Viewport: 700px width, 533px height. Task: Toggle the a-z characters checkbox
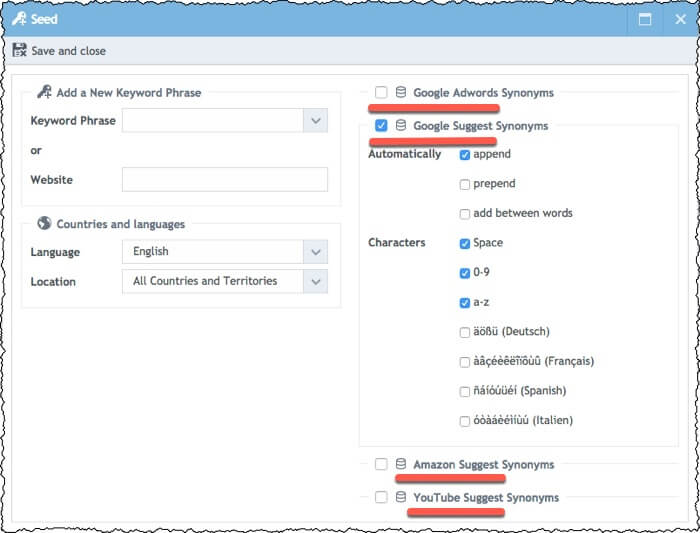465,303
